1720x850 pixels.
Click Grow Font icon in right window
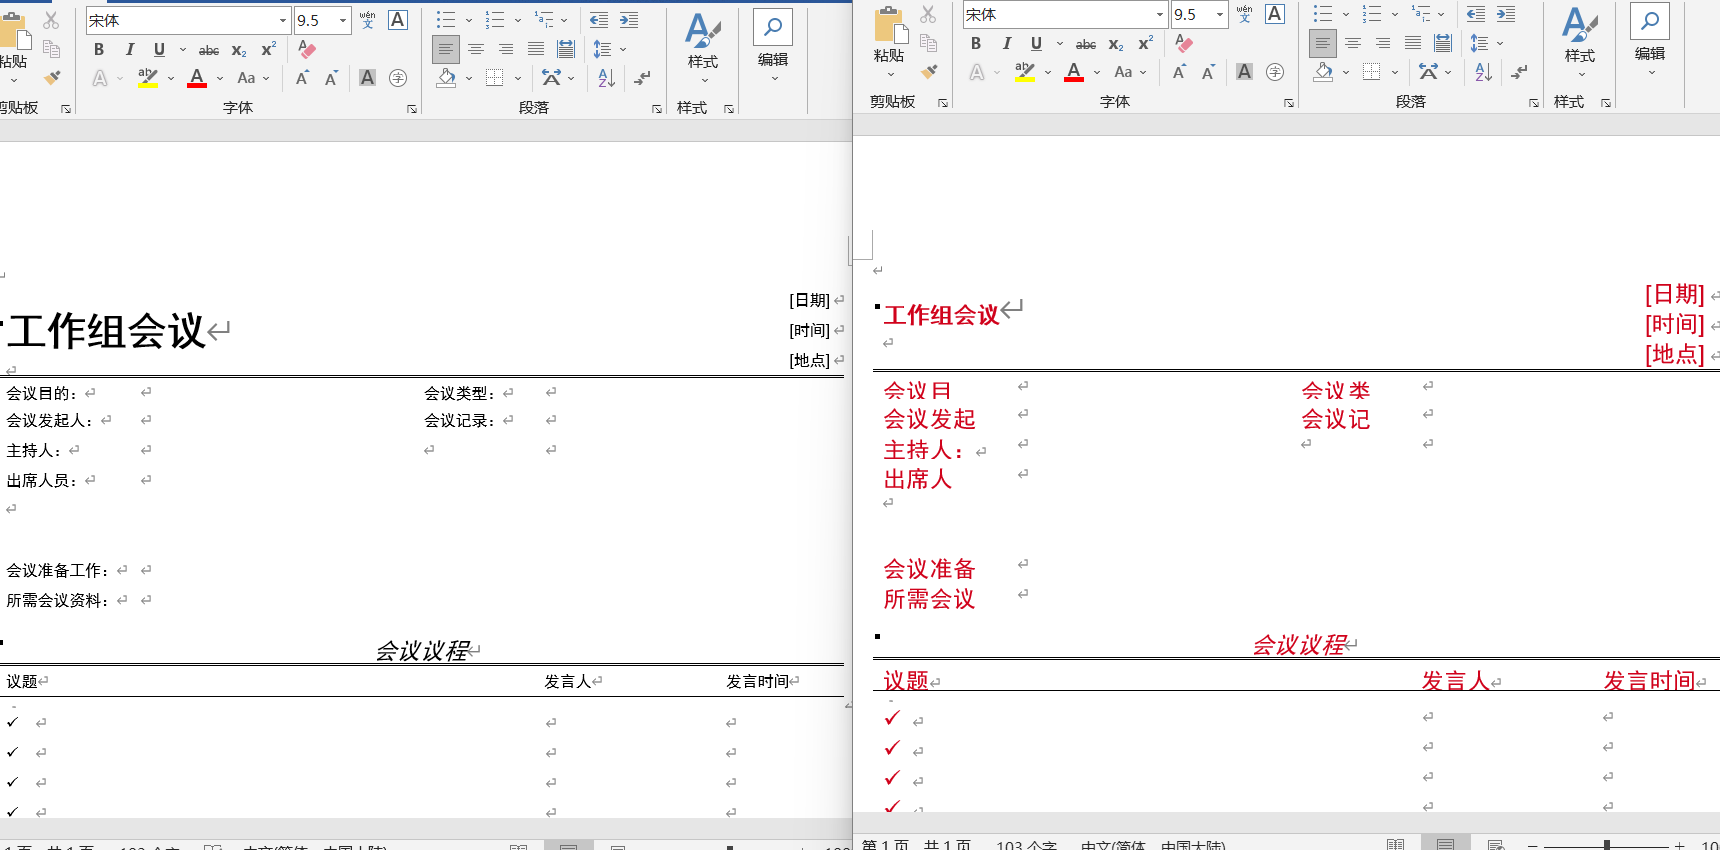1179,72
